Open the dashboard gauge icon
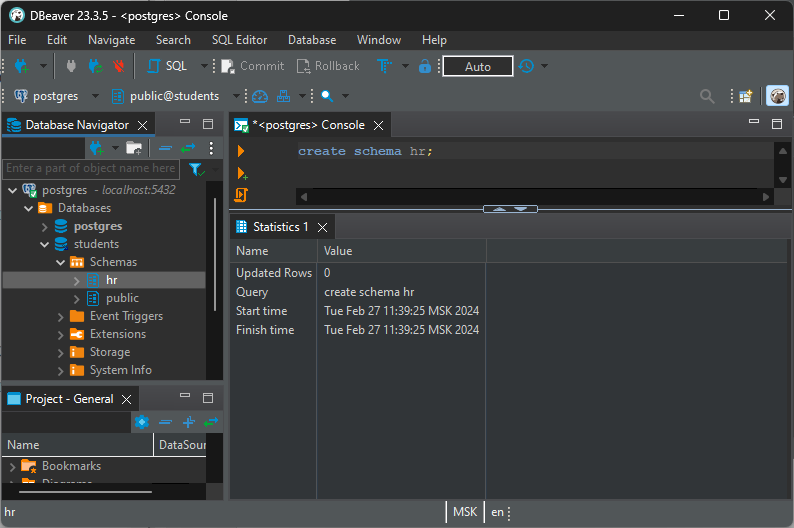 [260, 96]
